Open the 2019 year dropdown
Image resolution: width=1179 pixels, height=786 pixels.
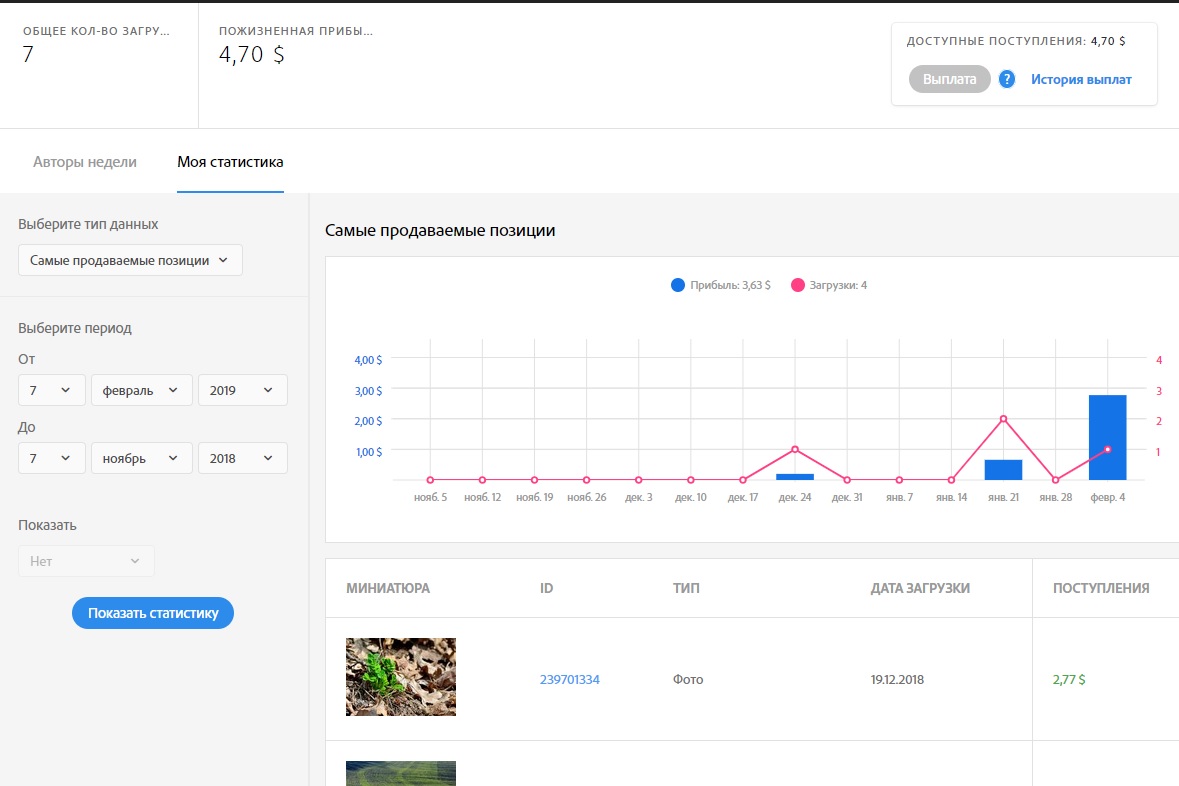click(242, 390)
